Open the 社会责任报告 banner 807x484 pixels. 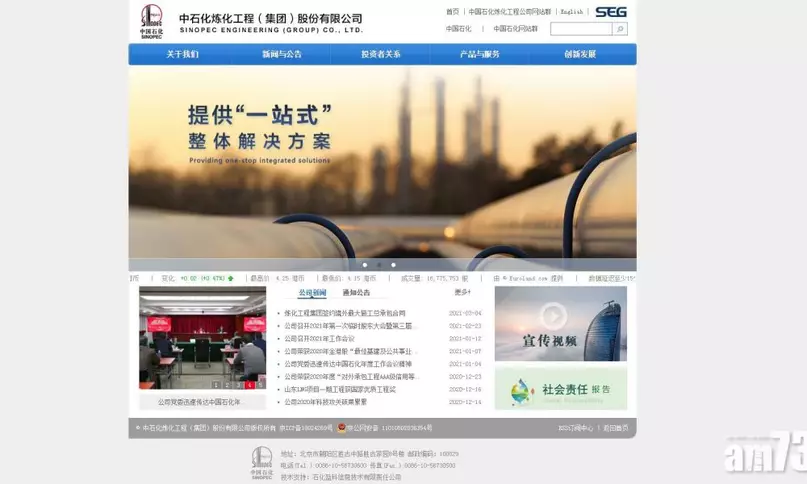[x=561, y=389]
